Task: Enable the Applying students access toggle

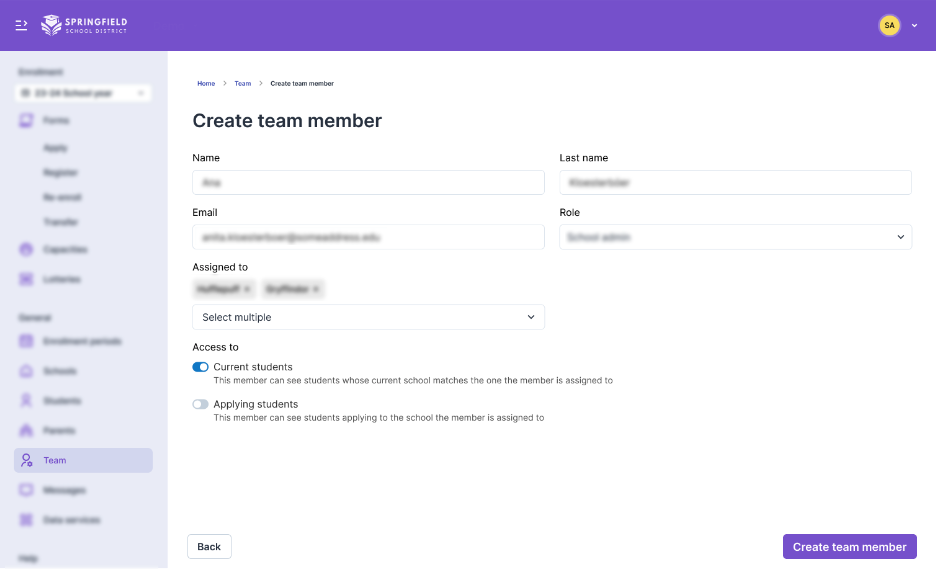Action: pos(201,404)
